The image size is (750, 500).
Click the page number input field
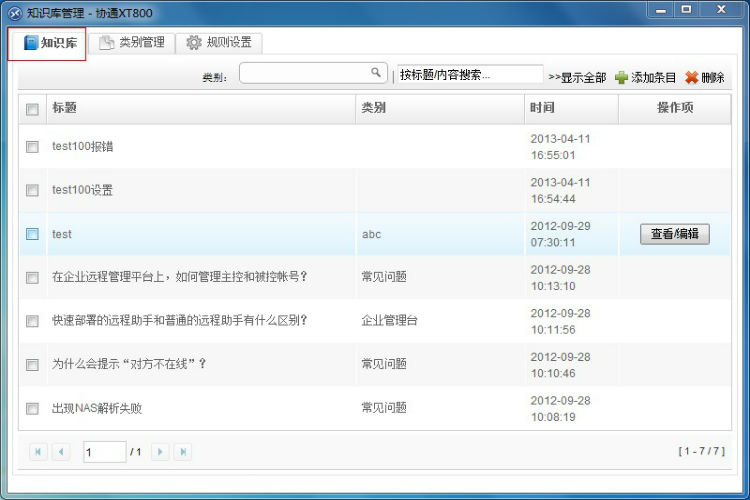pos(104,452)
